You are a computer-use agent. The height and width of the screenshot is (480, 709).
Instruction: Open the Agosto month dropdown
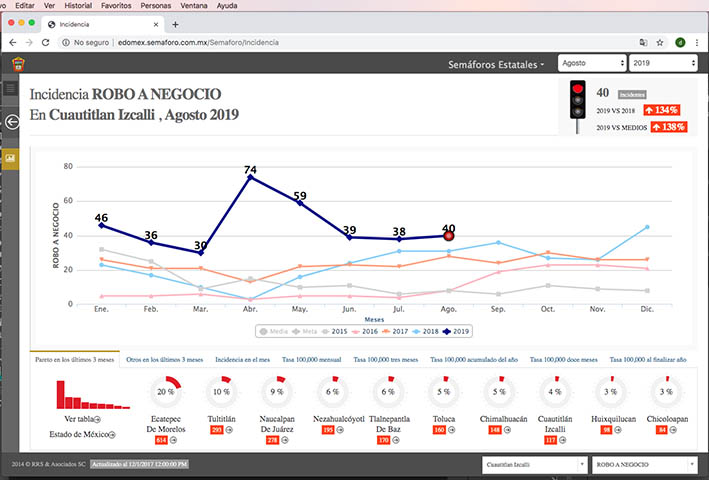point(590,63)
